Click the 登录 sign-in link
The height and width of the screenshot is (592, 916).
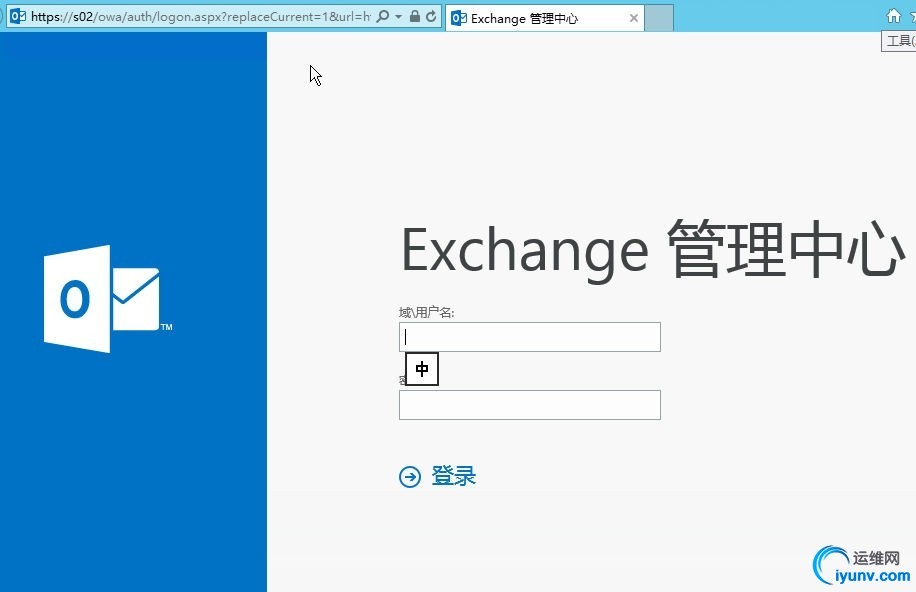(454, 476)
